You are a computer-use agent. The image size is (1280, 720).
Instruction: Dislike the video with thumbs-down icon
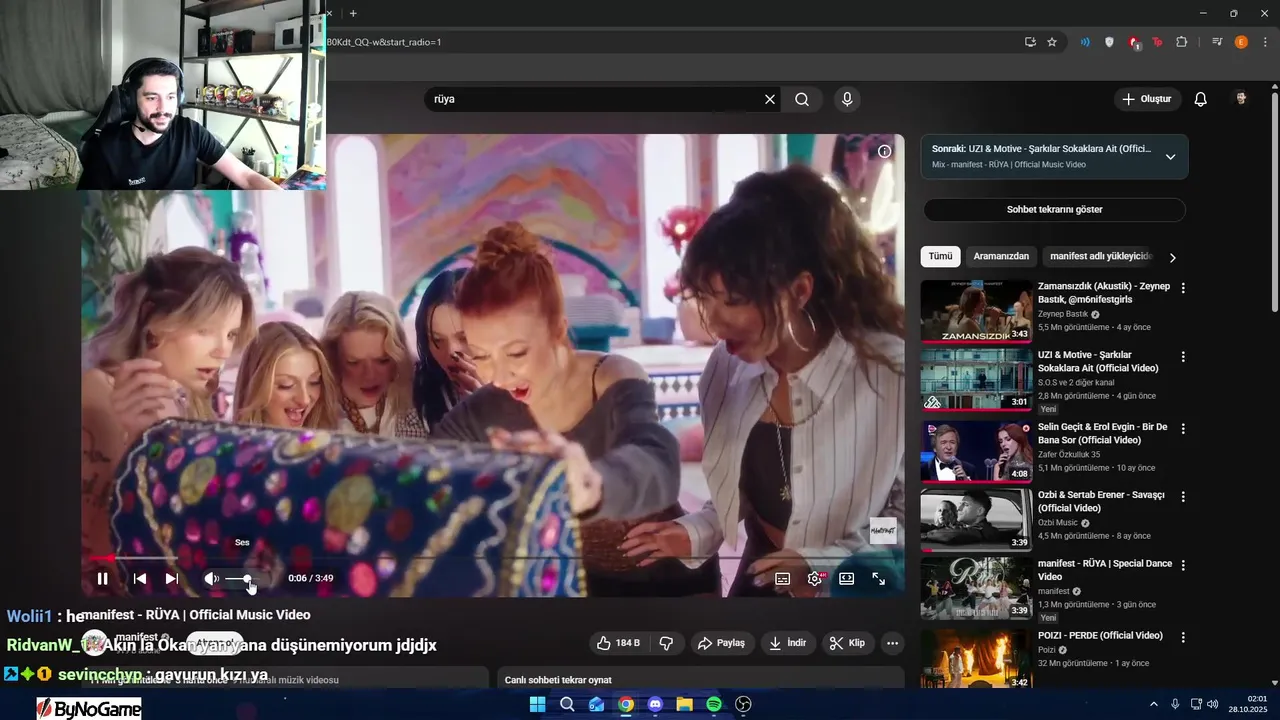666,643
